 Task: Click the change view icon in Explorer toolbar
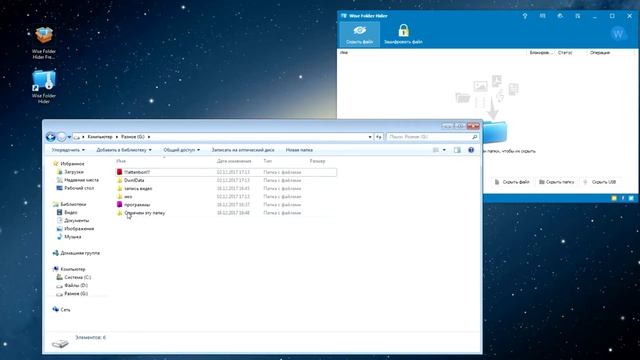436,150
